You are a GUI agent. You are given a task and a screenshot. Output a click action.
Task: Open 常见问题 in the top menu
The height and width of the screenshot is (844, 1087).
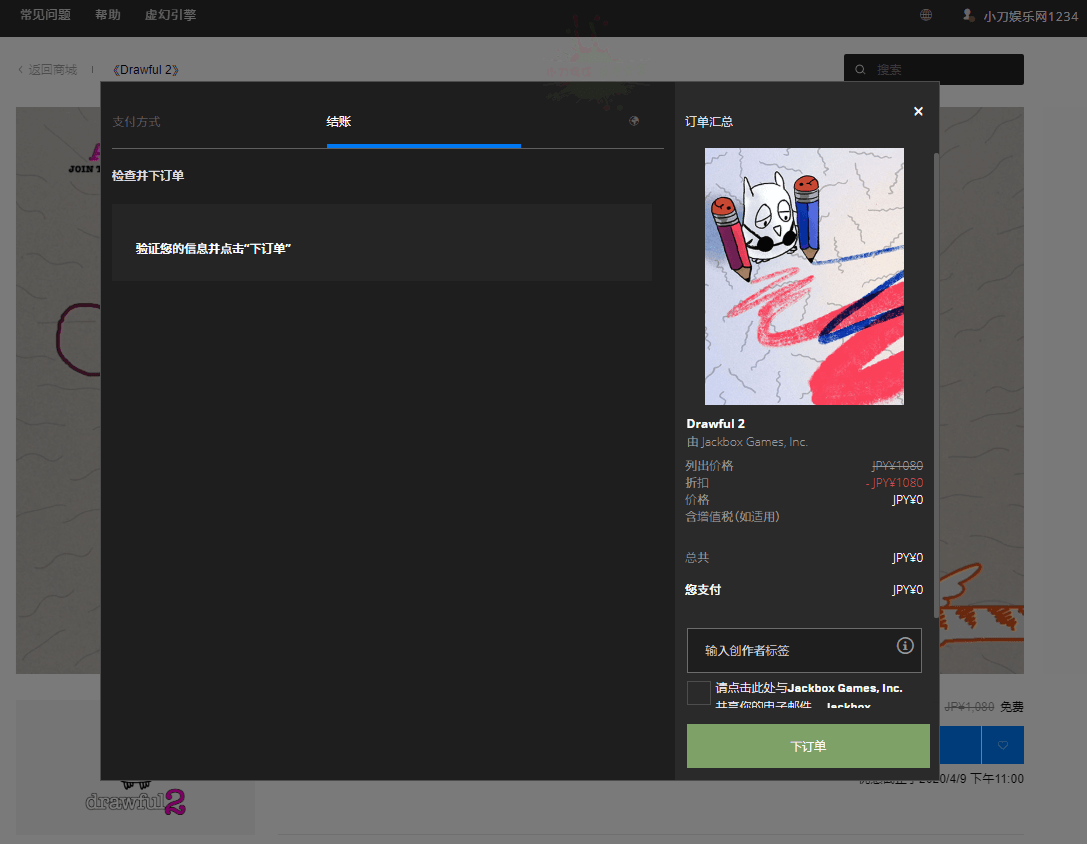(x=44, y=15)
